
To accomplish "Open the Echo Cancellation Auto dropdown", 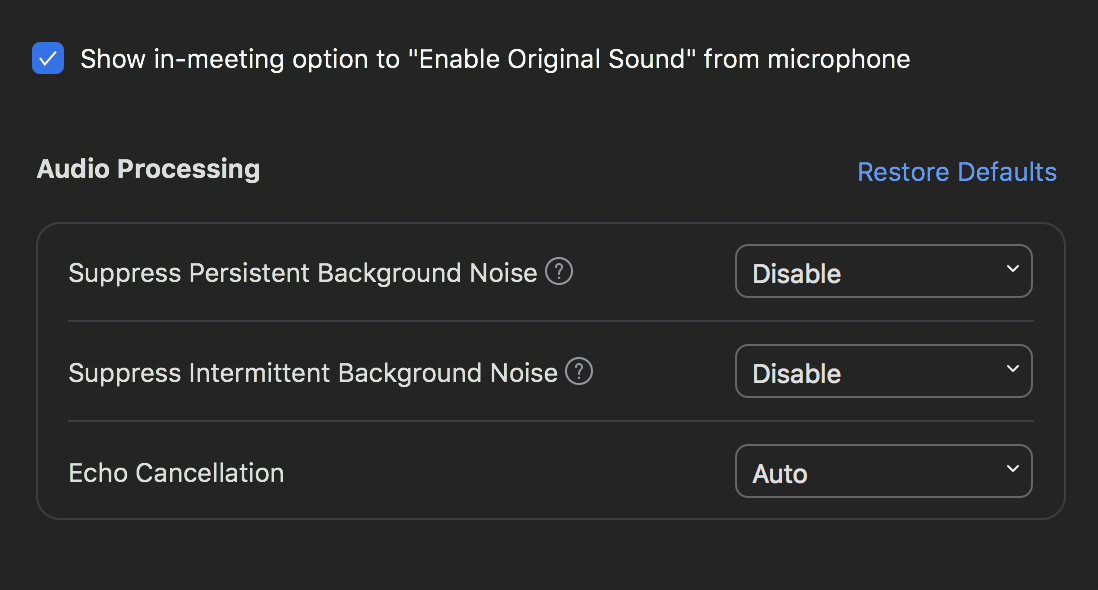I will [884, 471].
